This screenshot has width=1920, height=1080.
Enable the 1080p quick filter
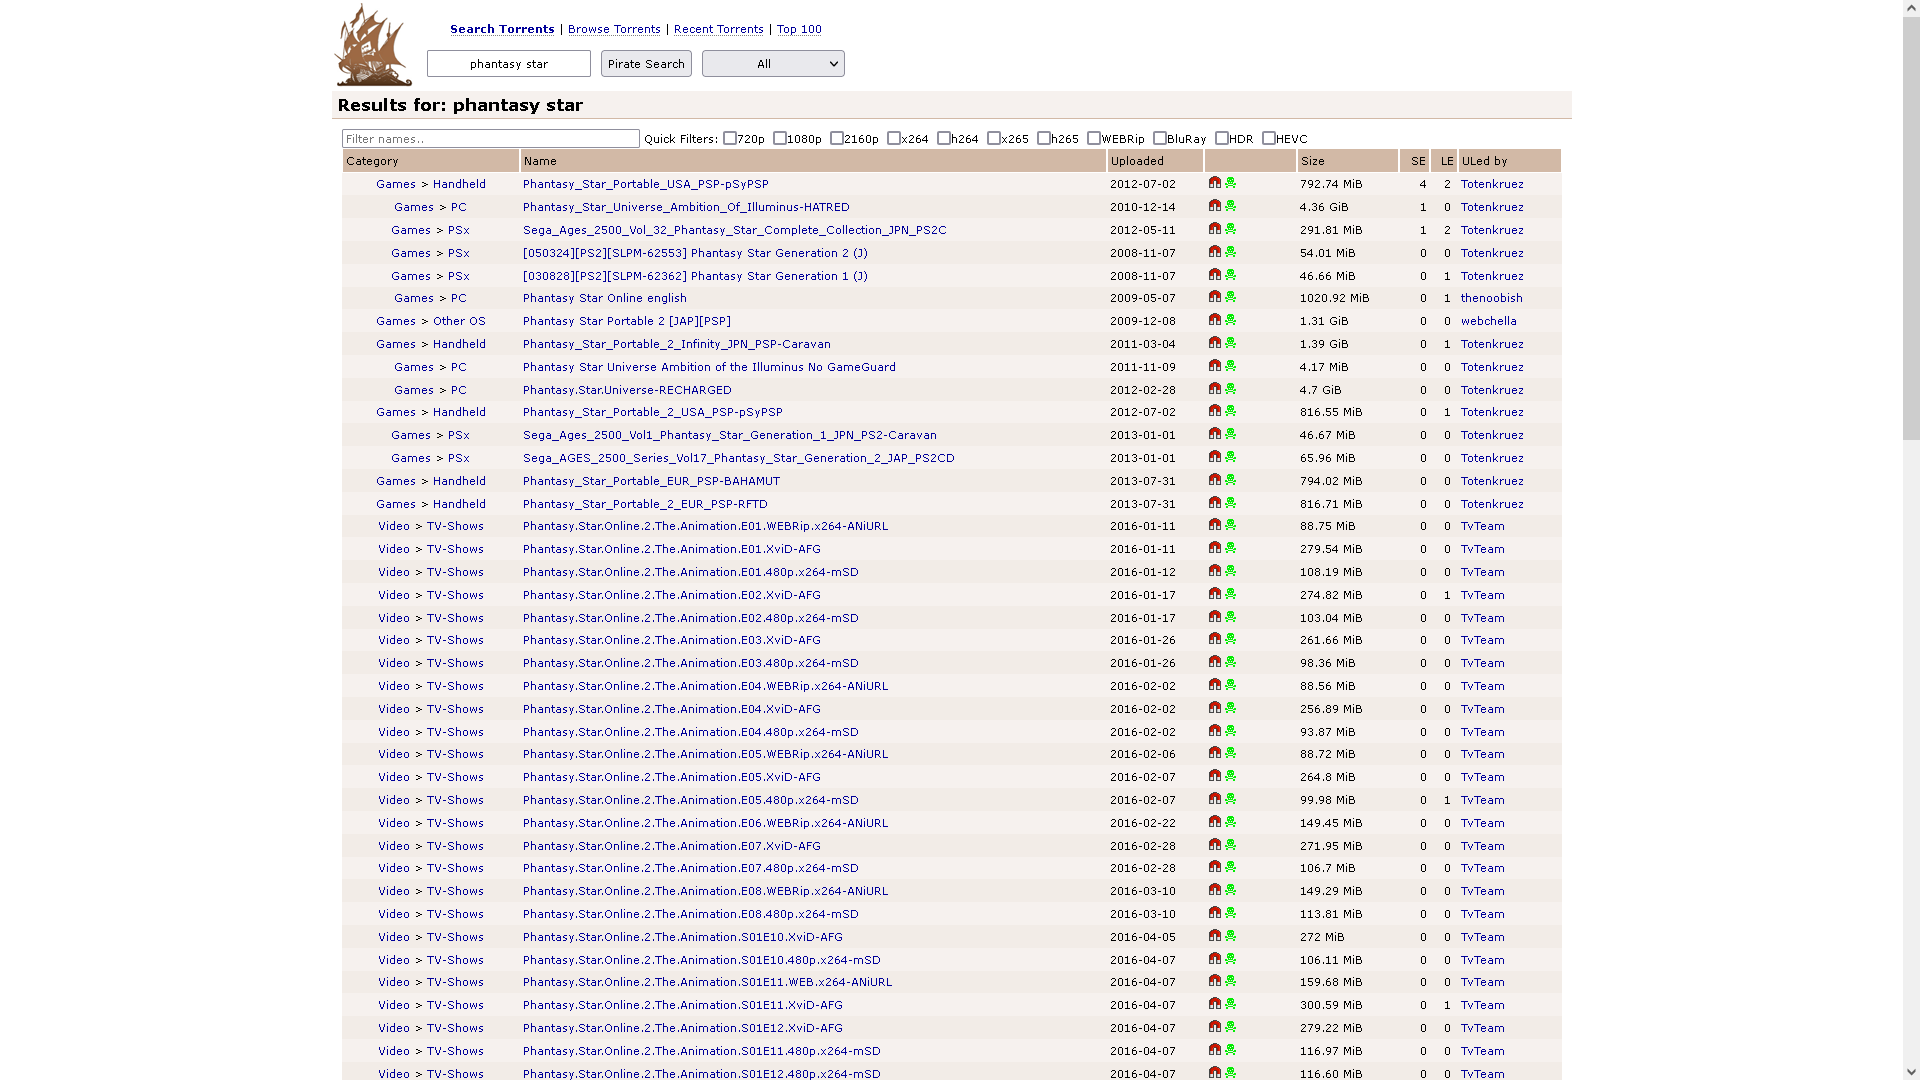click(780, 138)
